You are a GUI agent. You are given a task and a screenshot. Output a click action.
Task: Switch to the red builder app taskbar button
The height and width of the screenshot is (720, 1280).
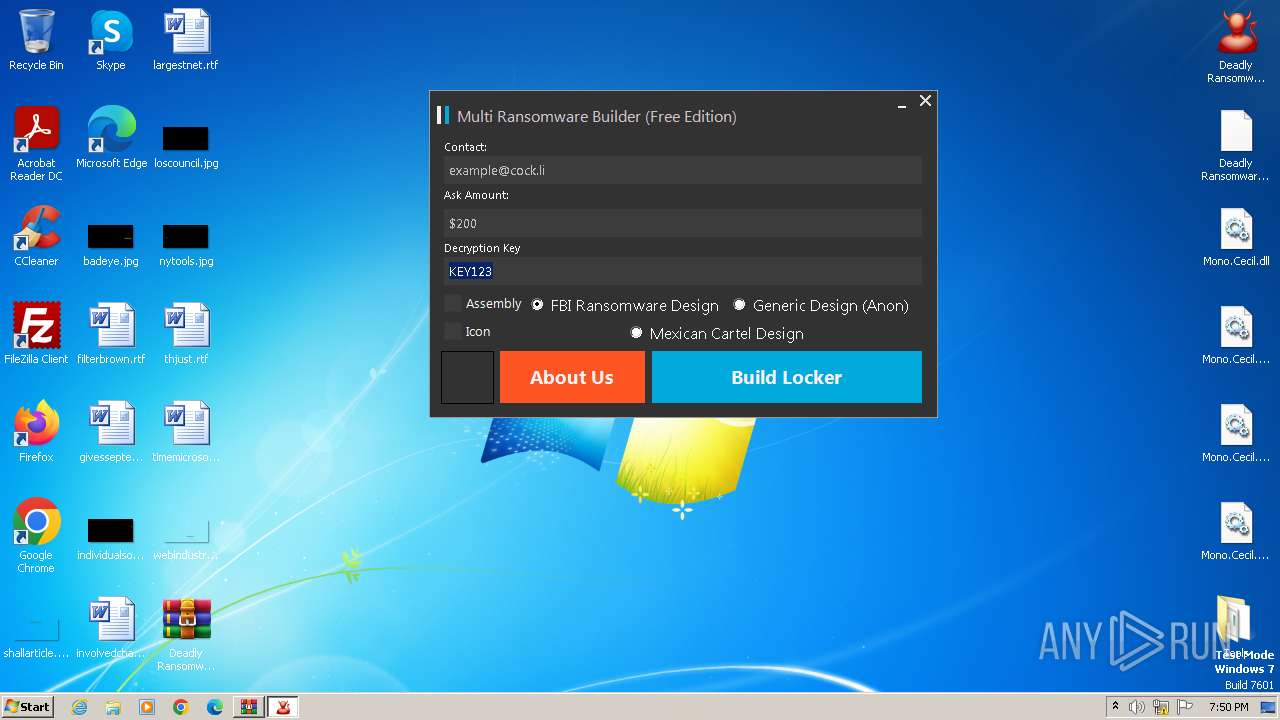coord(283,707)
